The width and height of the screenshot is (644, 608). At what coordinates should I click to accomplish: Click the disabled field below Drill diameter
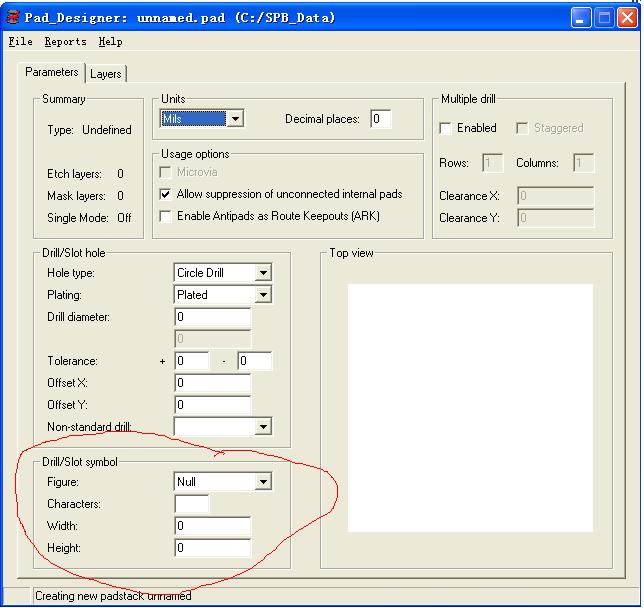point(212,339)
